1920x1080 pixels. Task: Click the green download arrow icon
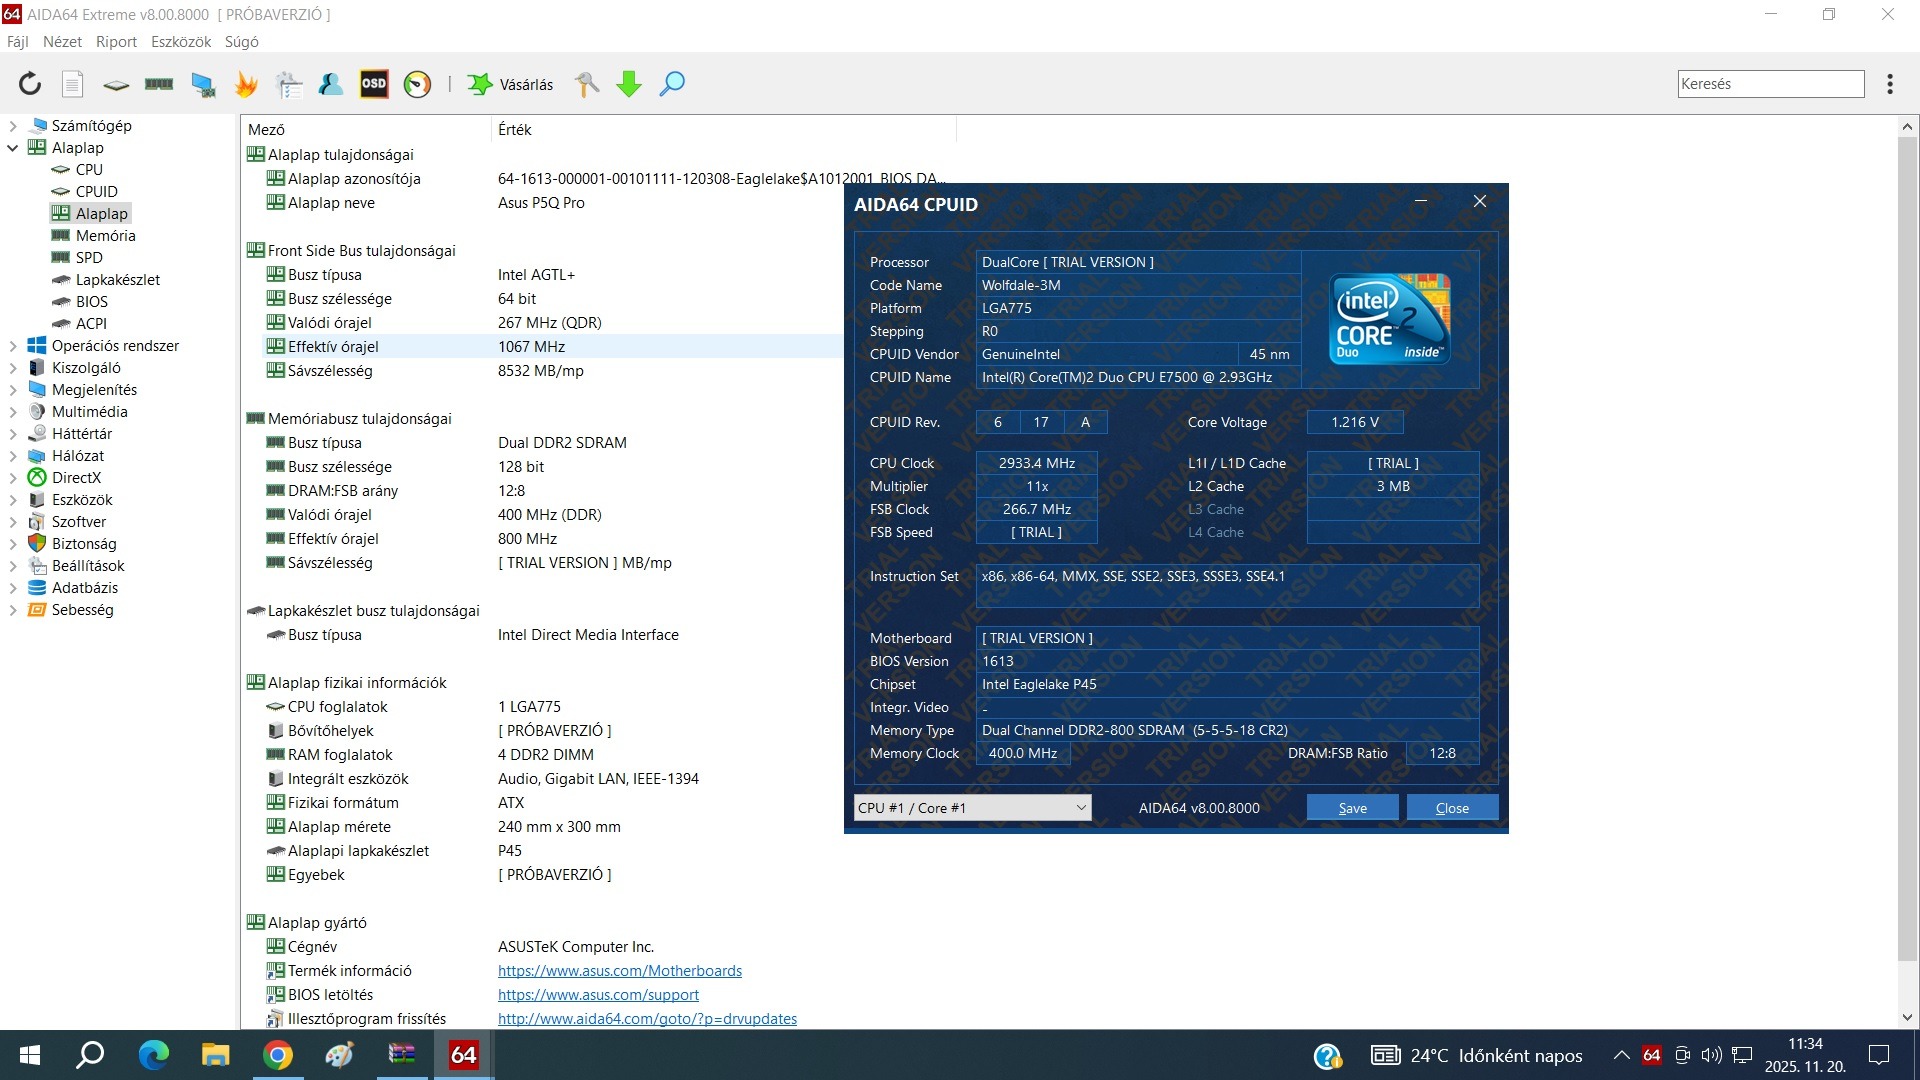pos(629,84)
